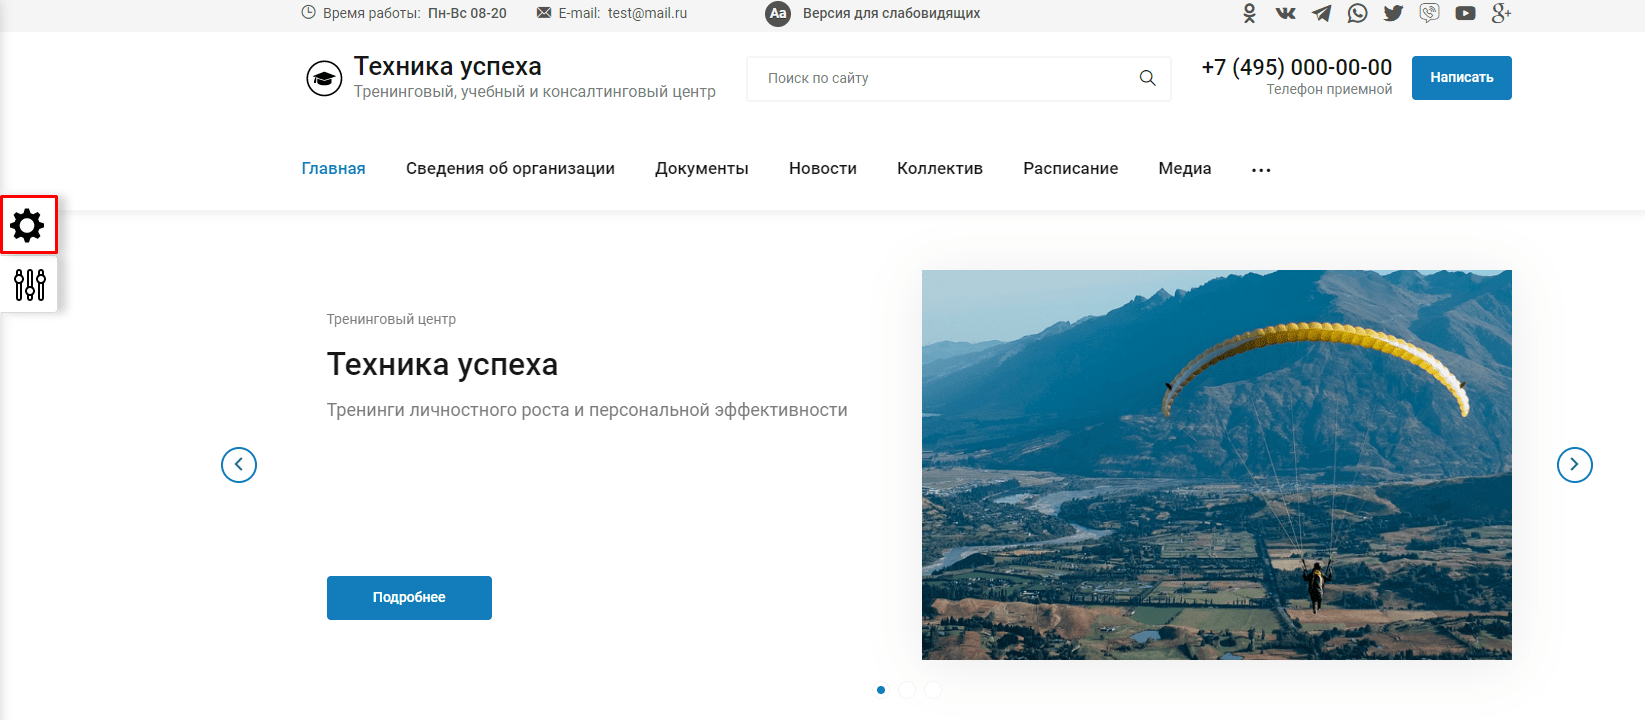Open the Google Plus icon
The height and width of the screenshot is (720, 1645).
(1501, 13)
